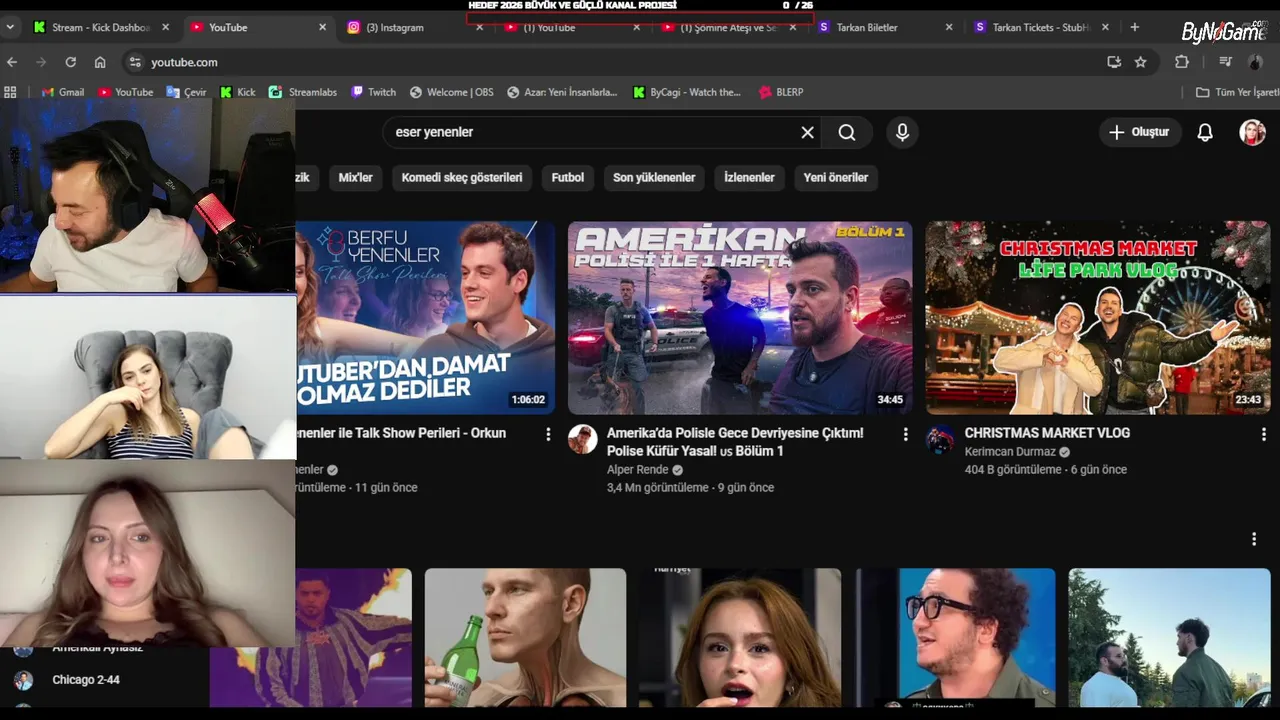Open Kerimcan Durmaz channel avatar

(x=940, y=438)
